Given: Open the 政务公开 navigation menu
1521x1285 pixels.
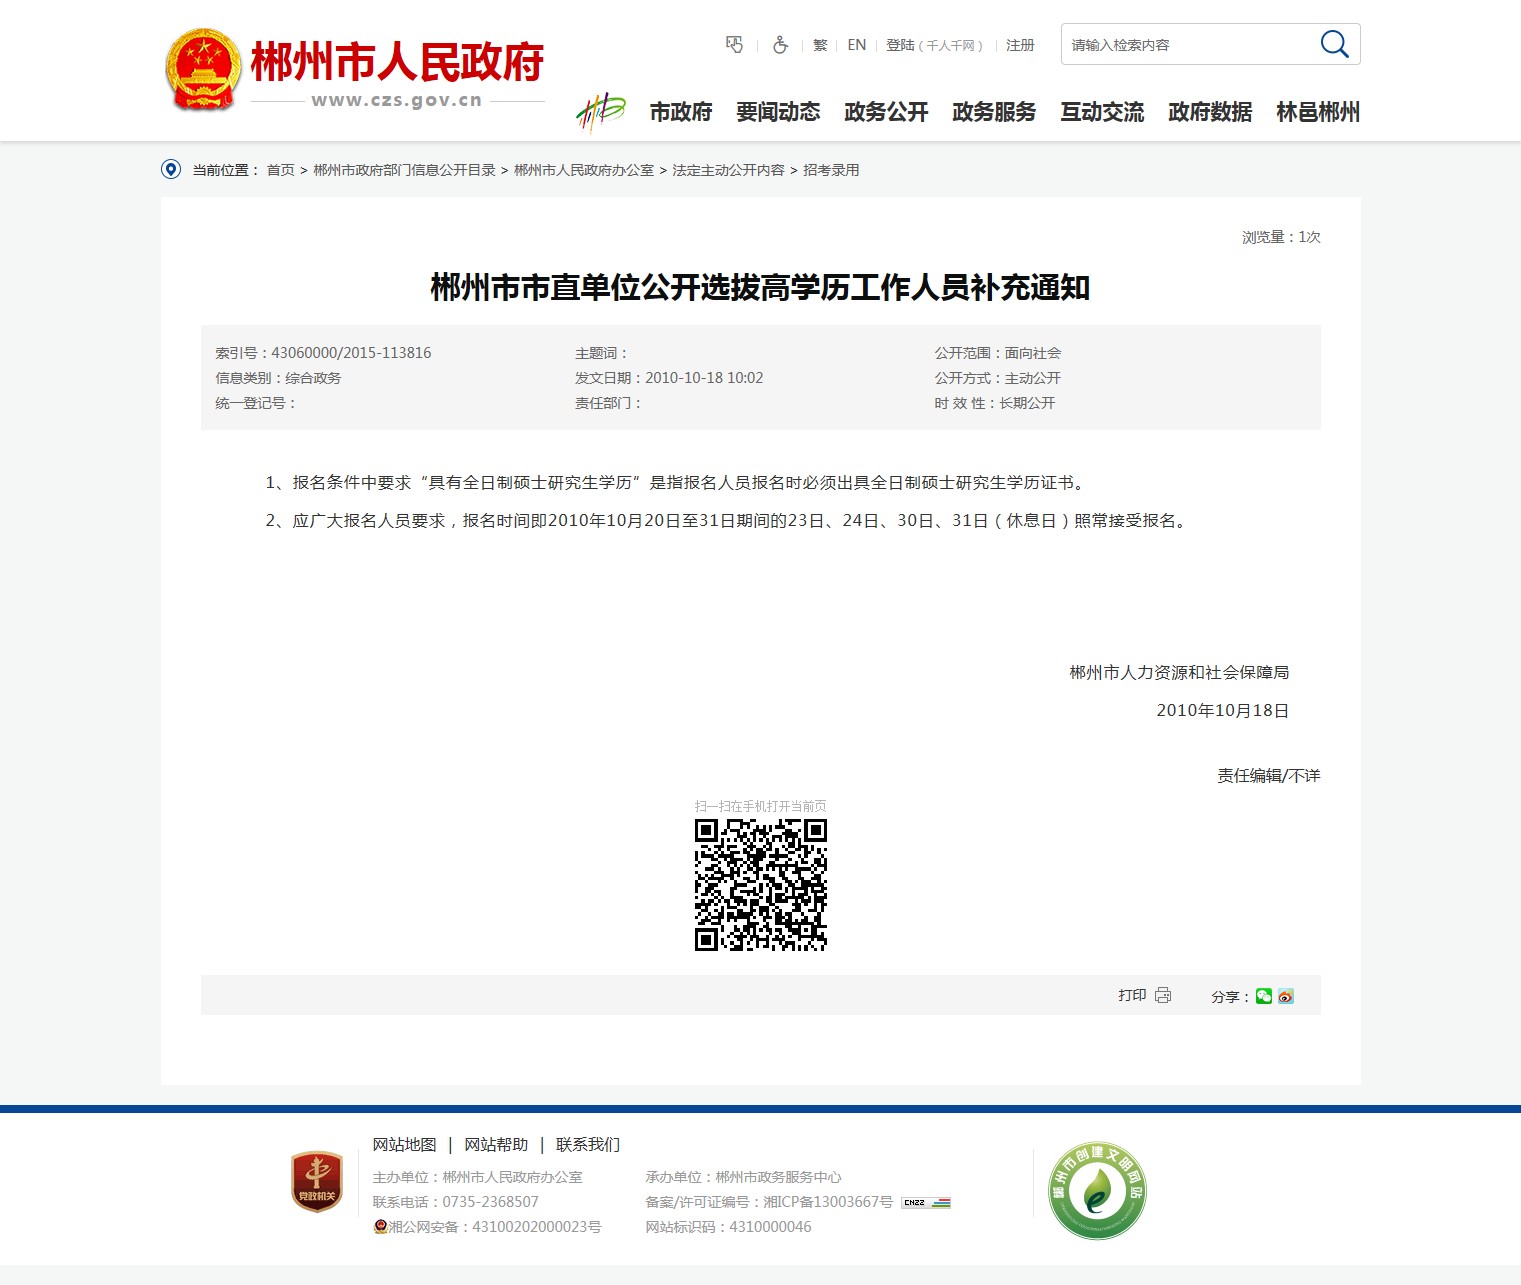Looking at the screenshot, I should (886, 112).
